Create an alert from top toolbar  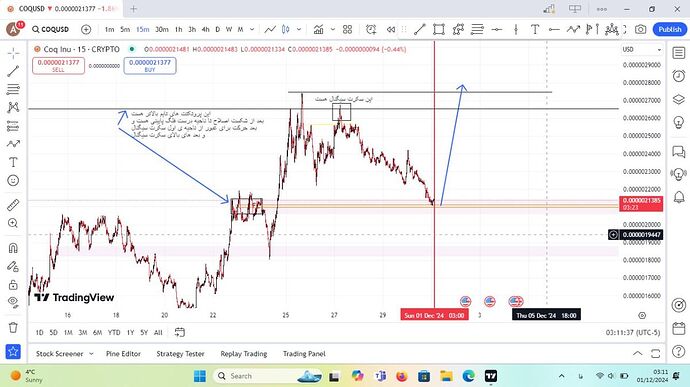pyautogui.click(x=371, y=29)
